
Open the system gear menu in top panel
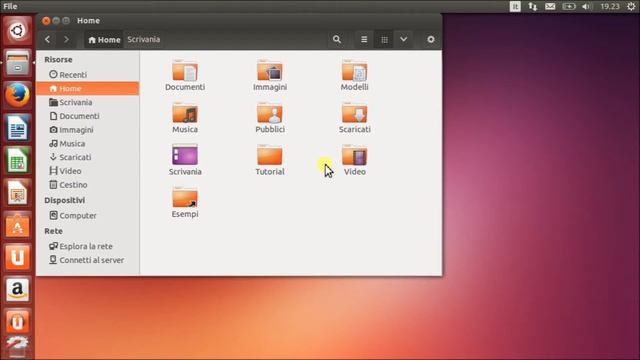631,6
